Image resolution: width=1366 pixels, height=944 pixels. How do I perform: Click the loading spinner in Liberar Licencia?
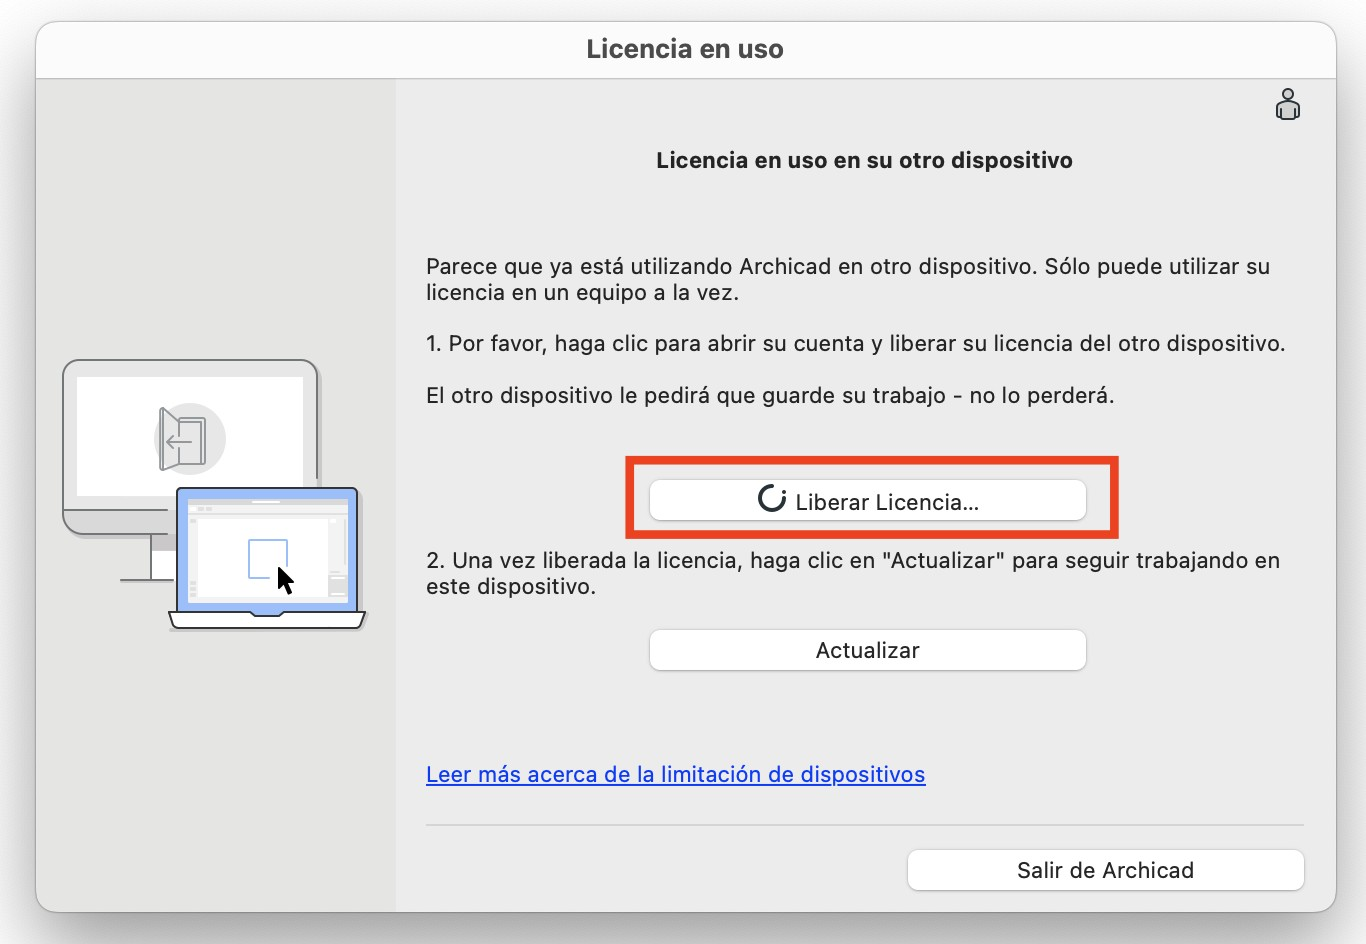[772, 499]
